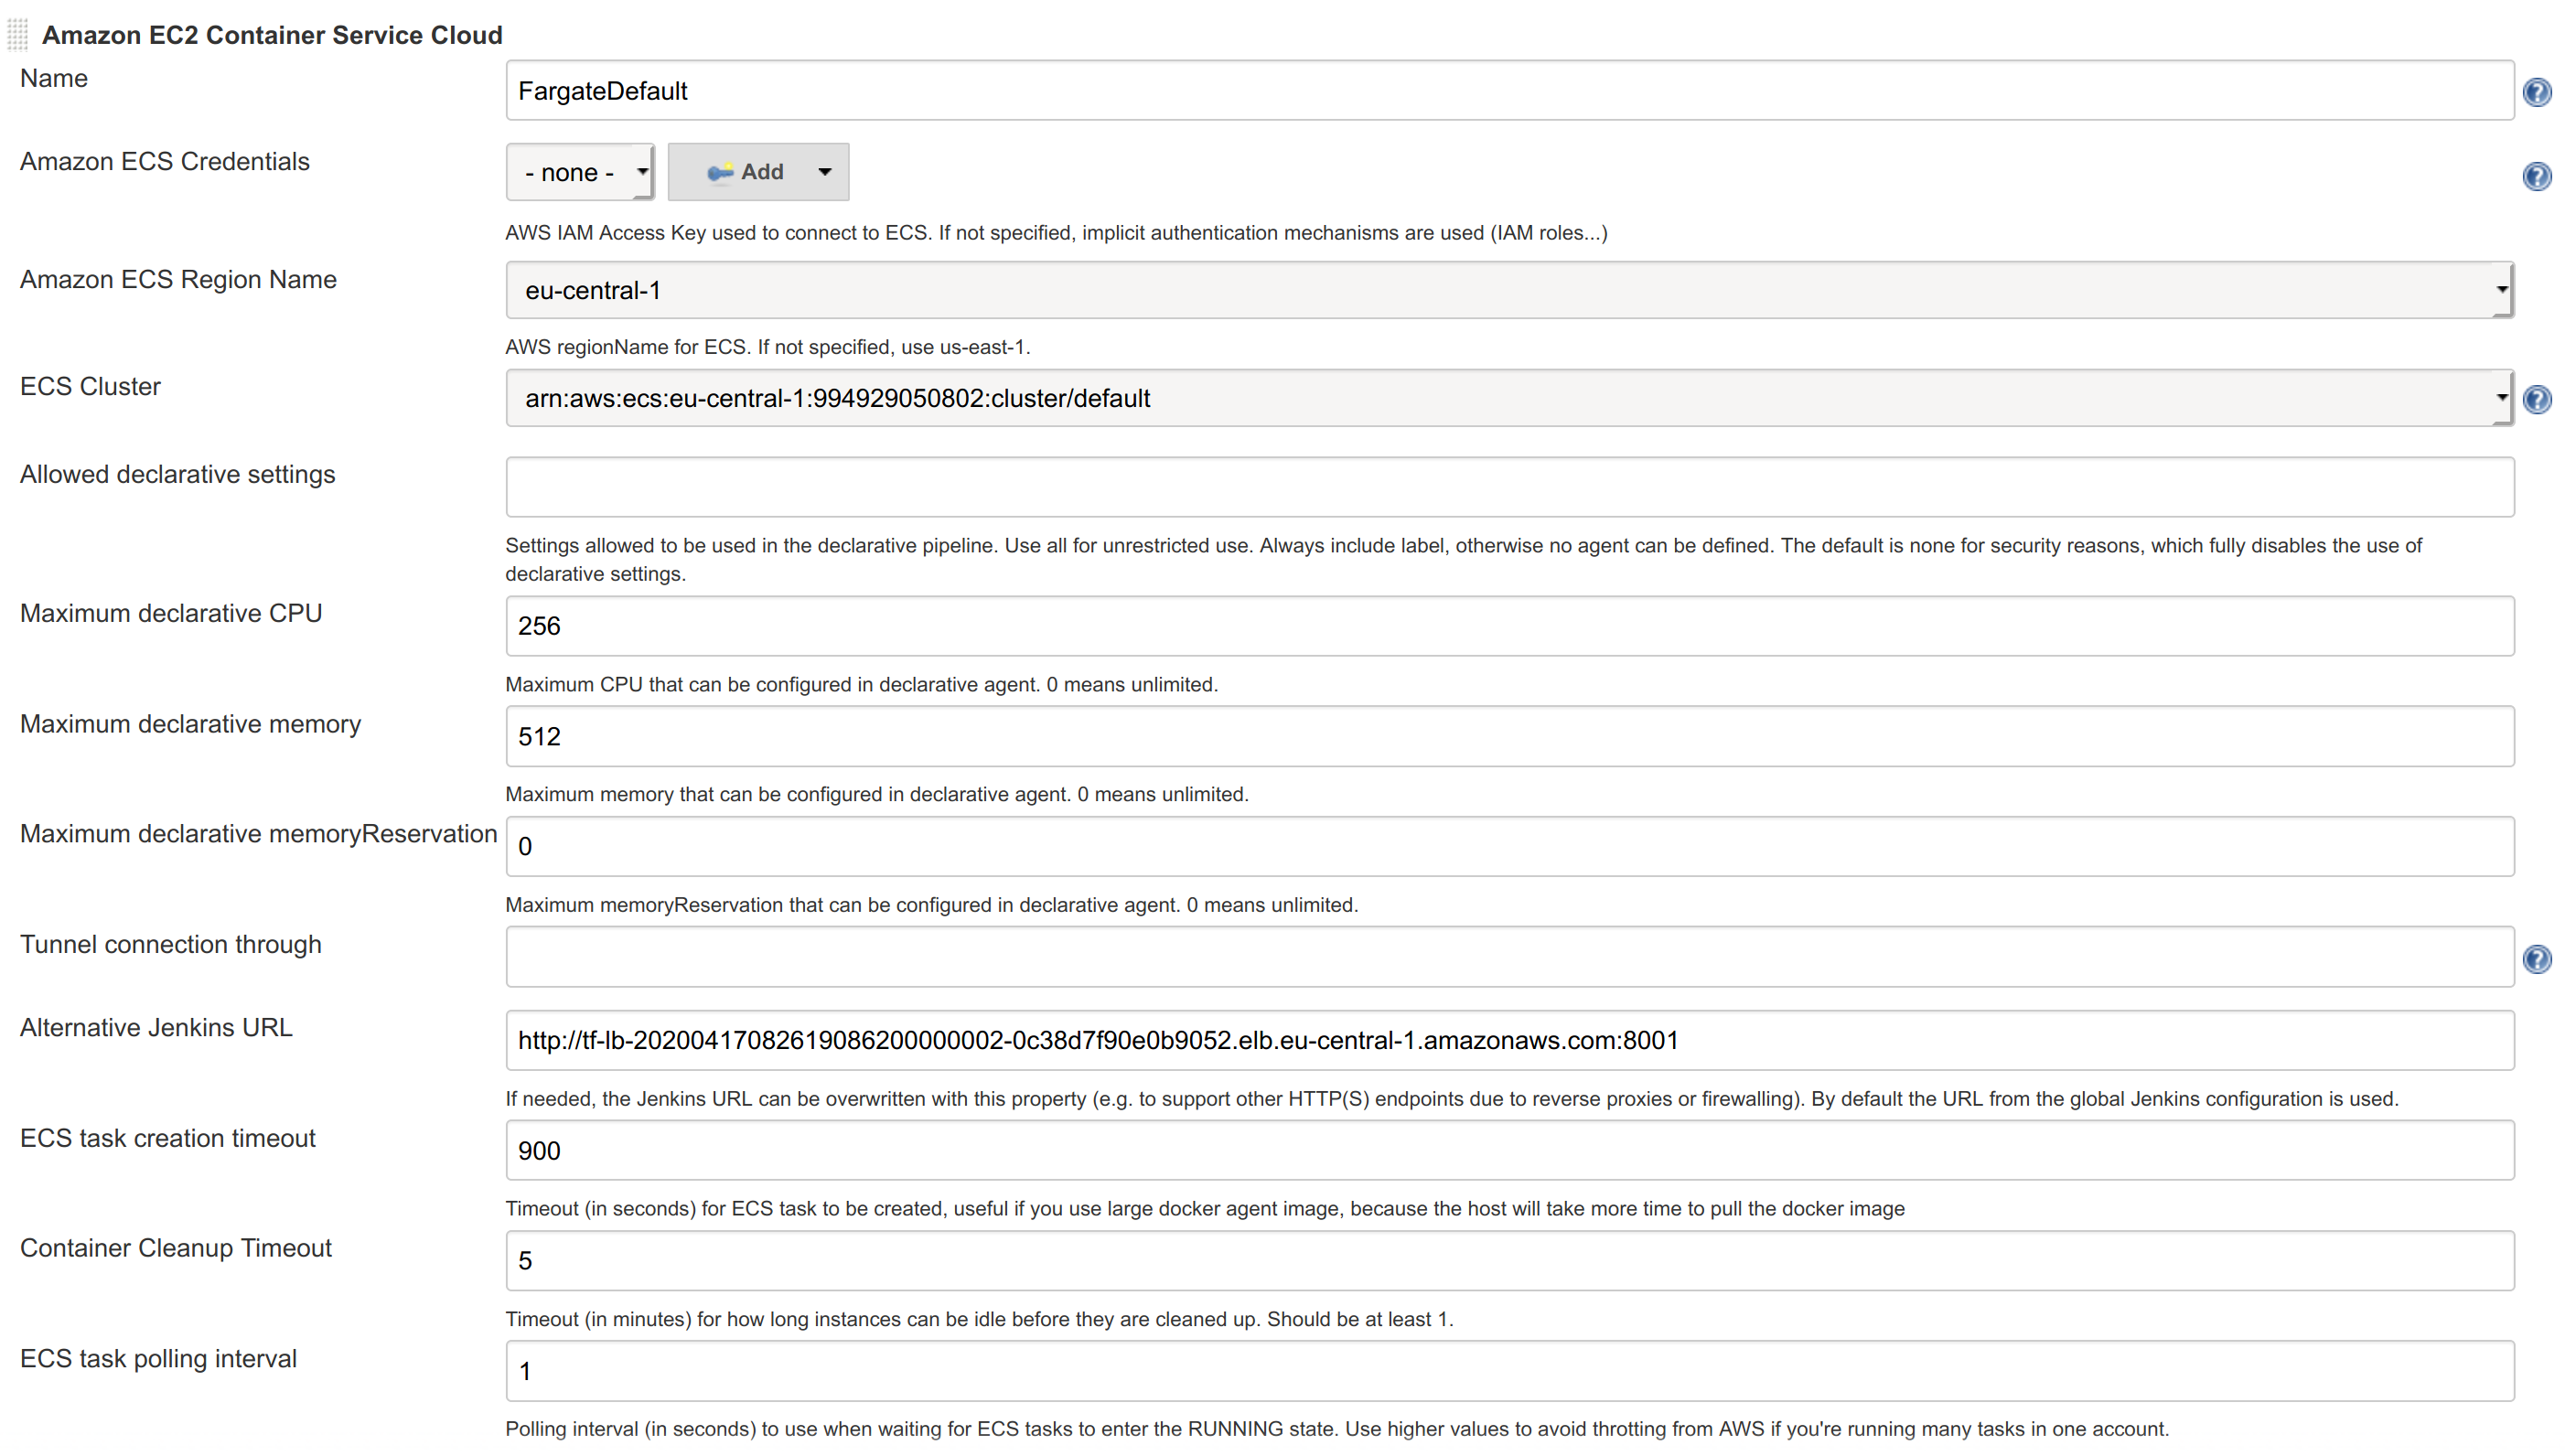The width and height of the screenshot is (2565, 1456).
Task: Click the 'Maximum declarative CPU' label
Action: click(x=171, y=613)
